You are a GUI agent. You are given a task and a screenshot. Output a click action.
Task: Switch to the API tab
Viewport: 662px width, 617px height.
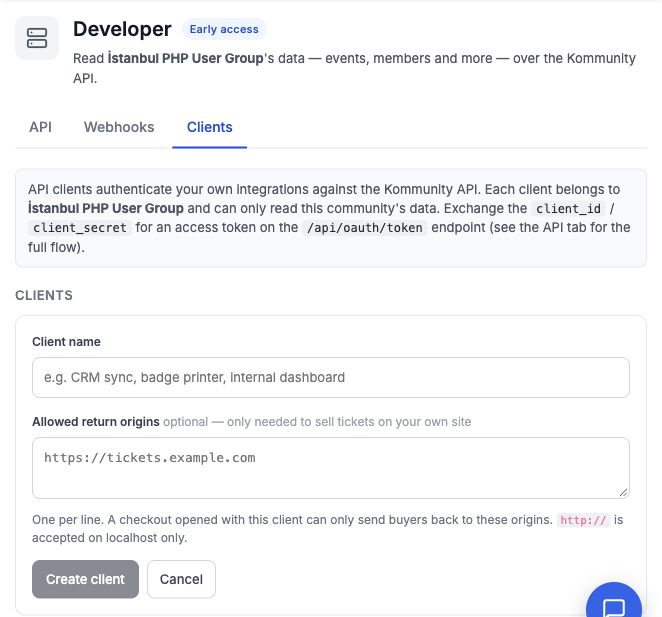coord(41,127)
